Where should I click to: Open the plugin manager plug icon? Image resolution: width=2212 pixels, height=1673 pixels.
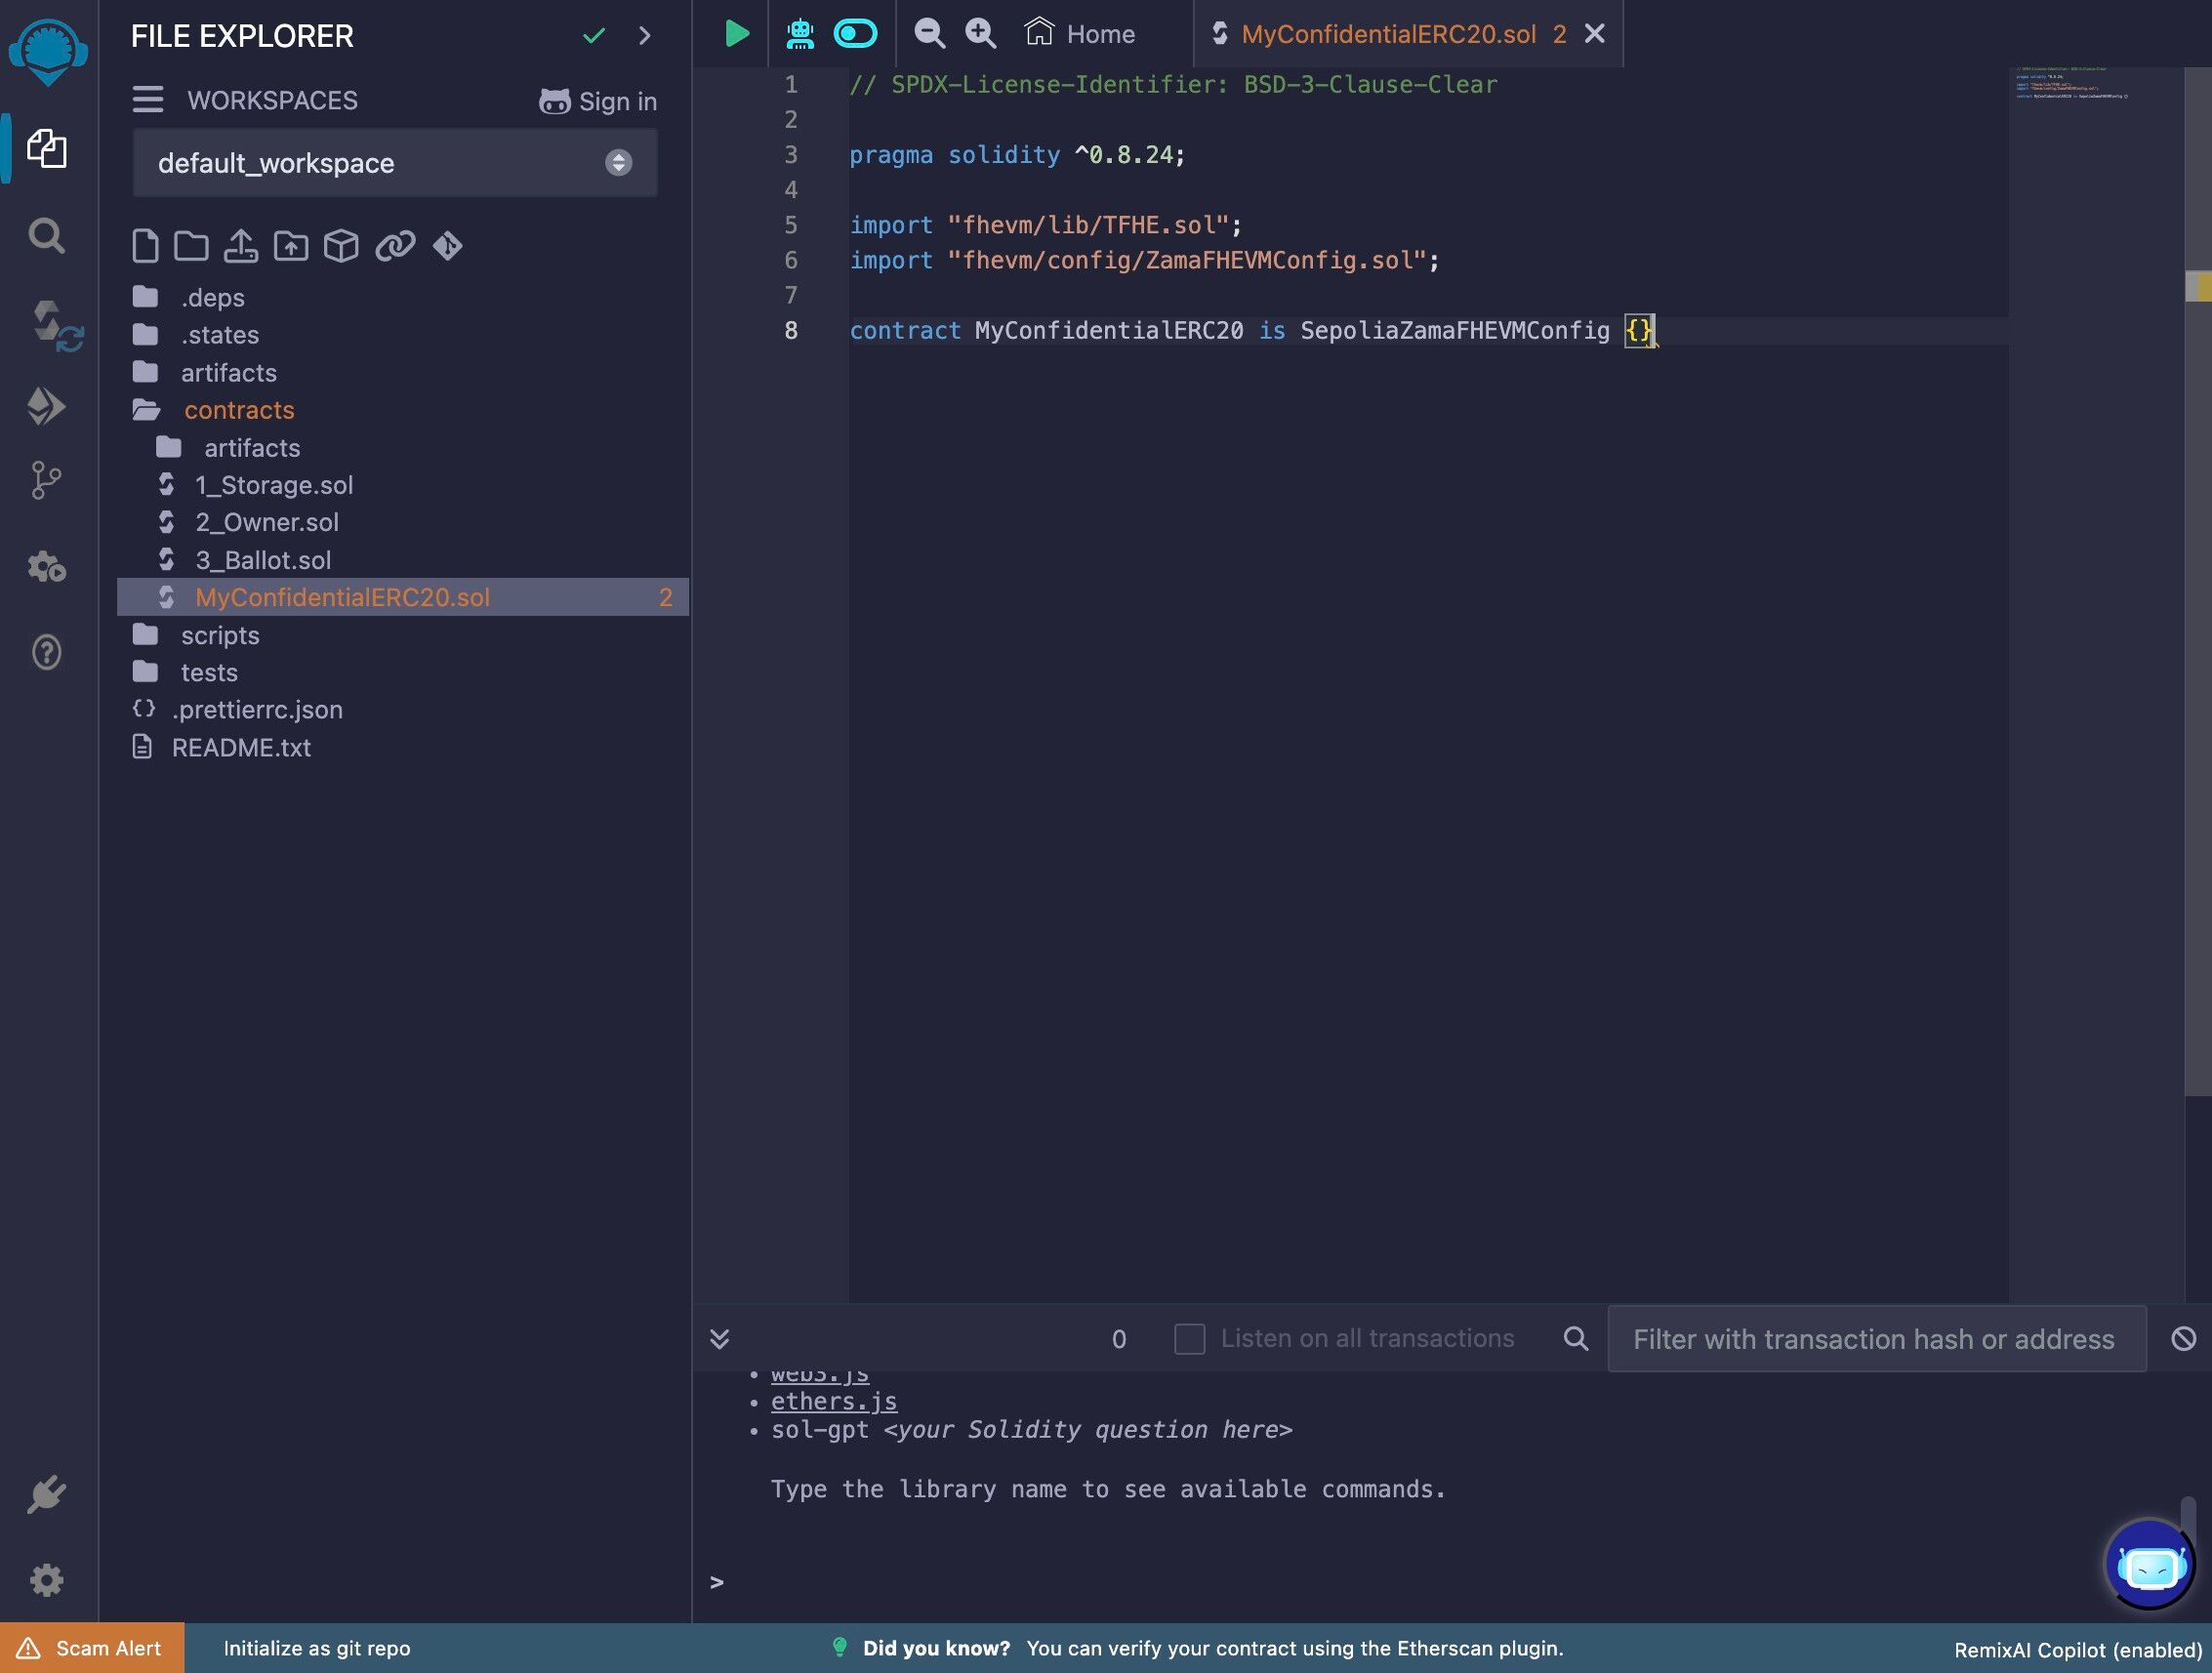(46, 1494)
